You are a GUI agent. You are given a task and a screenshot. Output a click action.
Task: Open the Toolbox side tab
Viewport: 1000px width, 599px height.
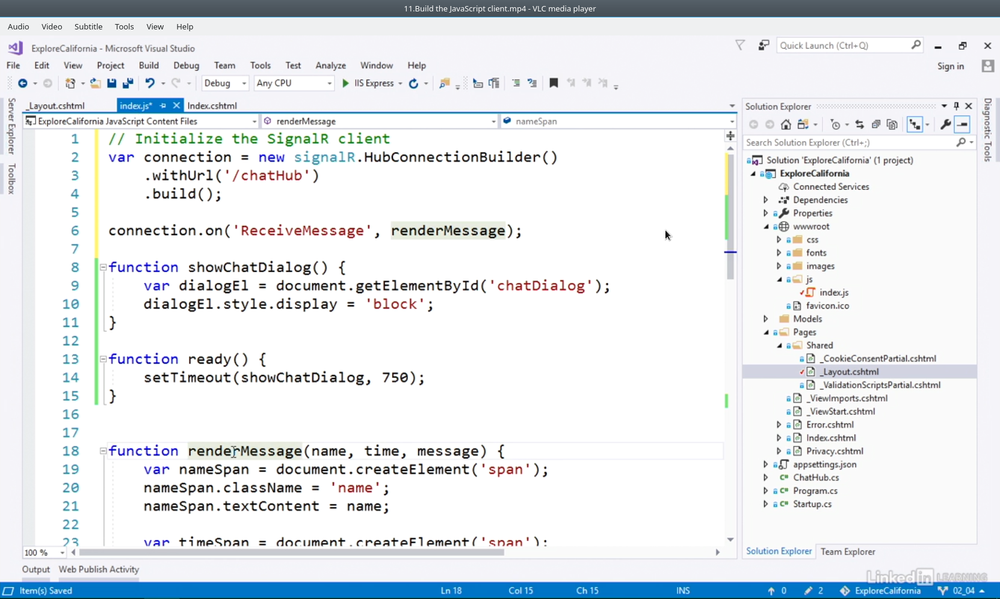[11, 178]
